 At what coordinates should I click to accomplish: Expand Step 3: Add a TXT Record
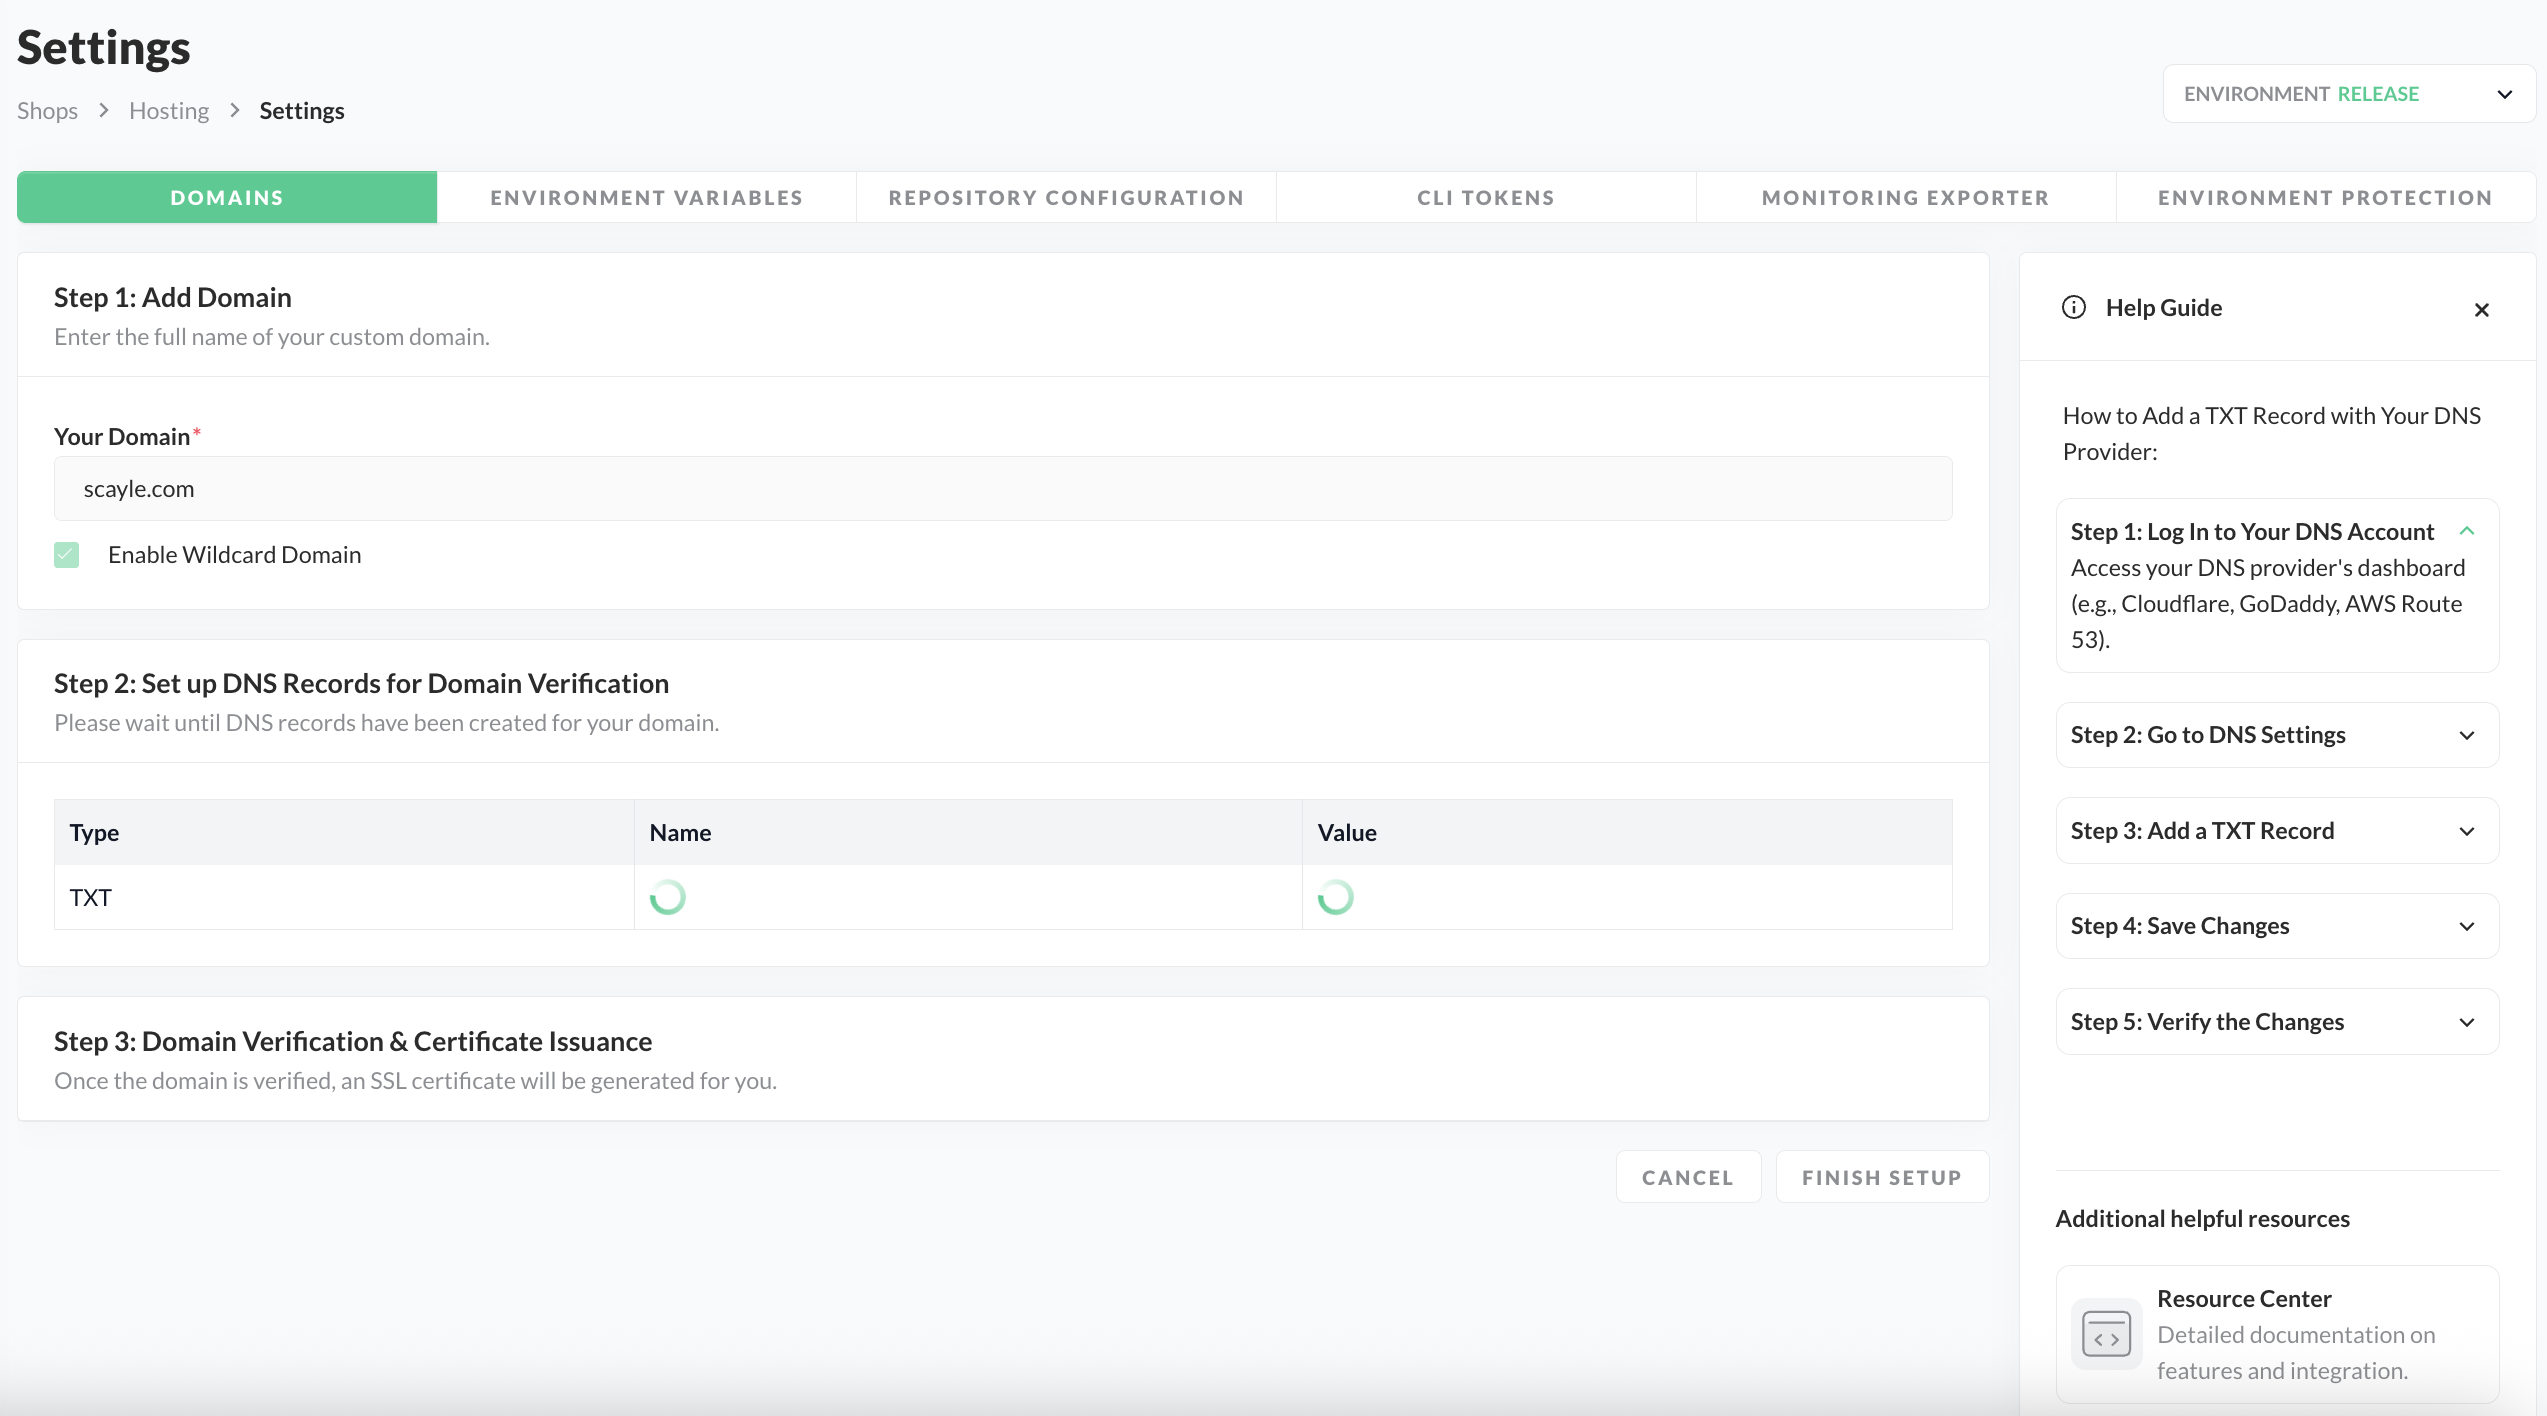[x=2466, y=831]
